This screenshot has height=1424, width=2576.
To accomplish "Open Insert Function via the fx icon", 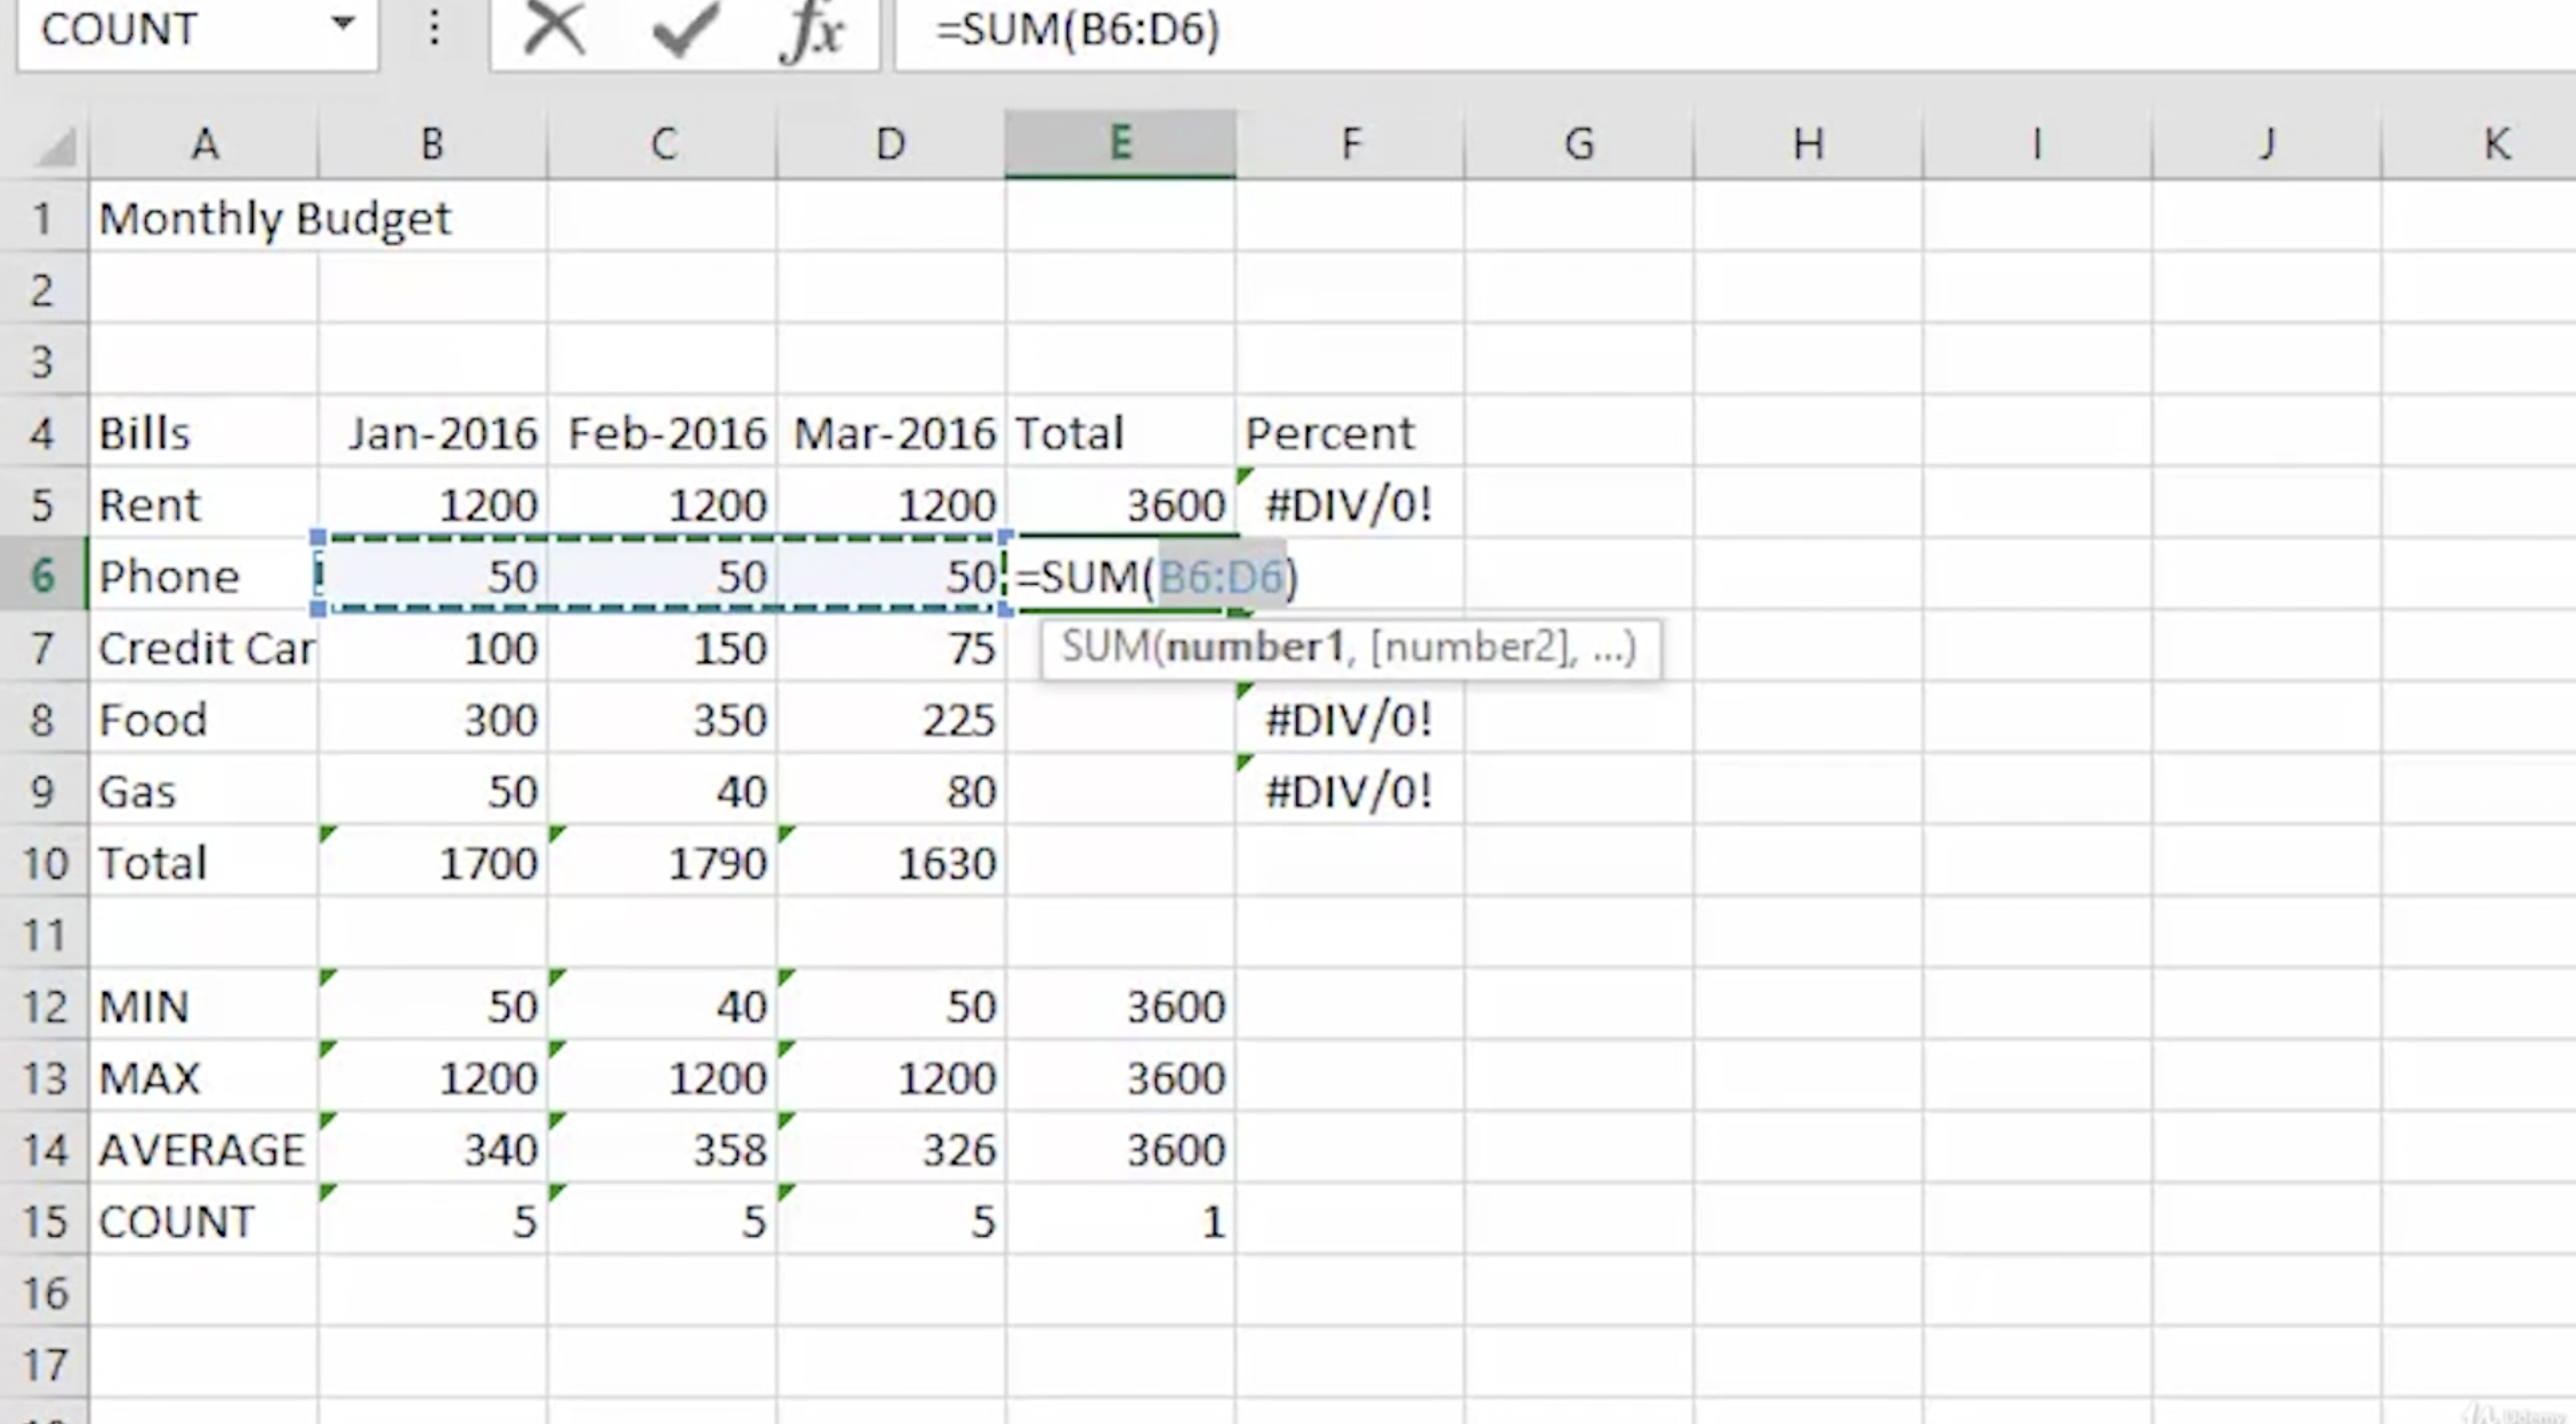I will (x=812, y=30).
